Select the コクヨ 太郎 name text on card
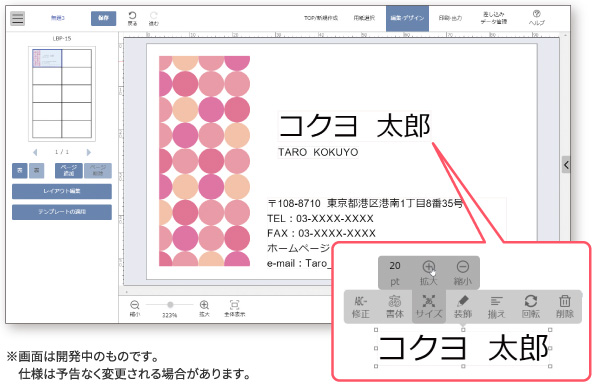Screen dimensions: 596x386 click(354, 126)
